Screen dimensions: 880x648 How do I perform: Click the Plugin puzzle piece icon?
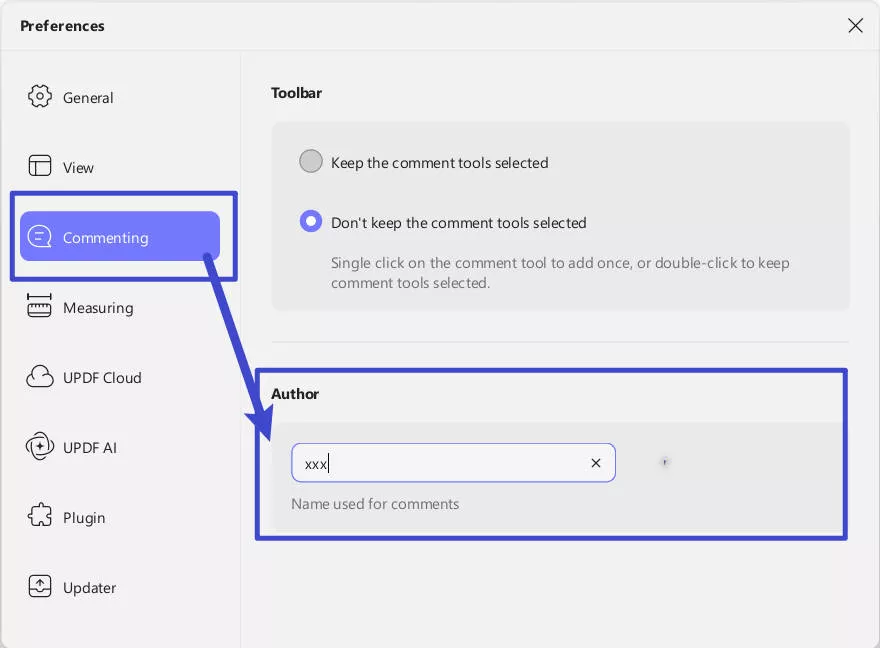pos(40,517)
